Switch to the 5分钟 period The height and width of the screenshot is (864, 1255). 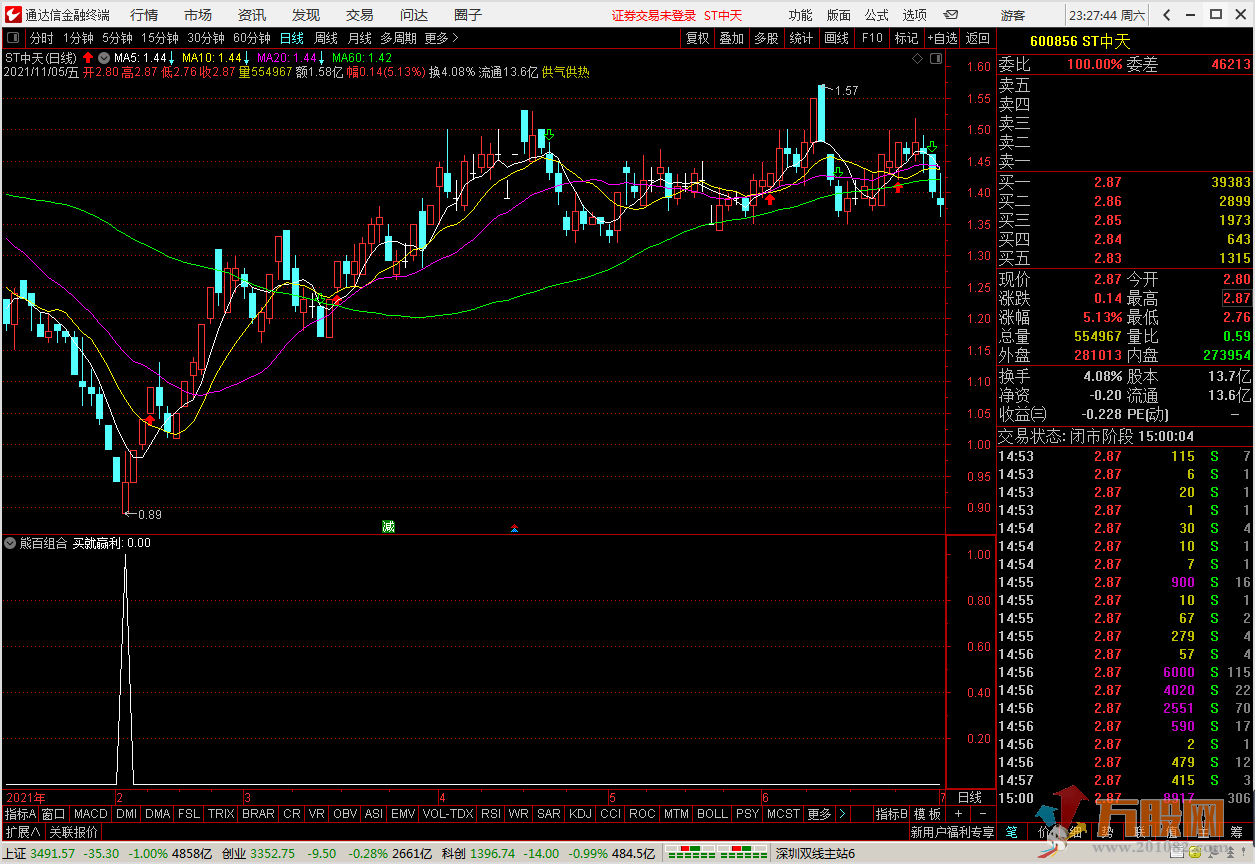point(118,38)
